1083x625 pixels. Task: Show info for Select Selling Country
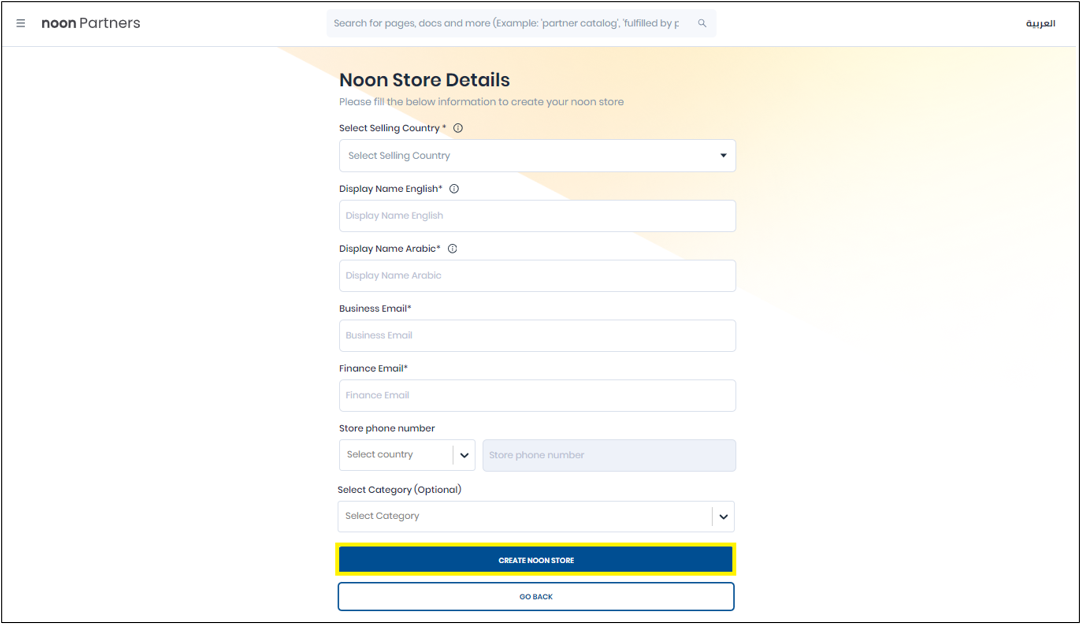click(458, 128)
